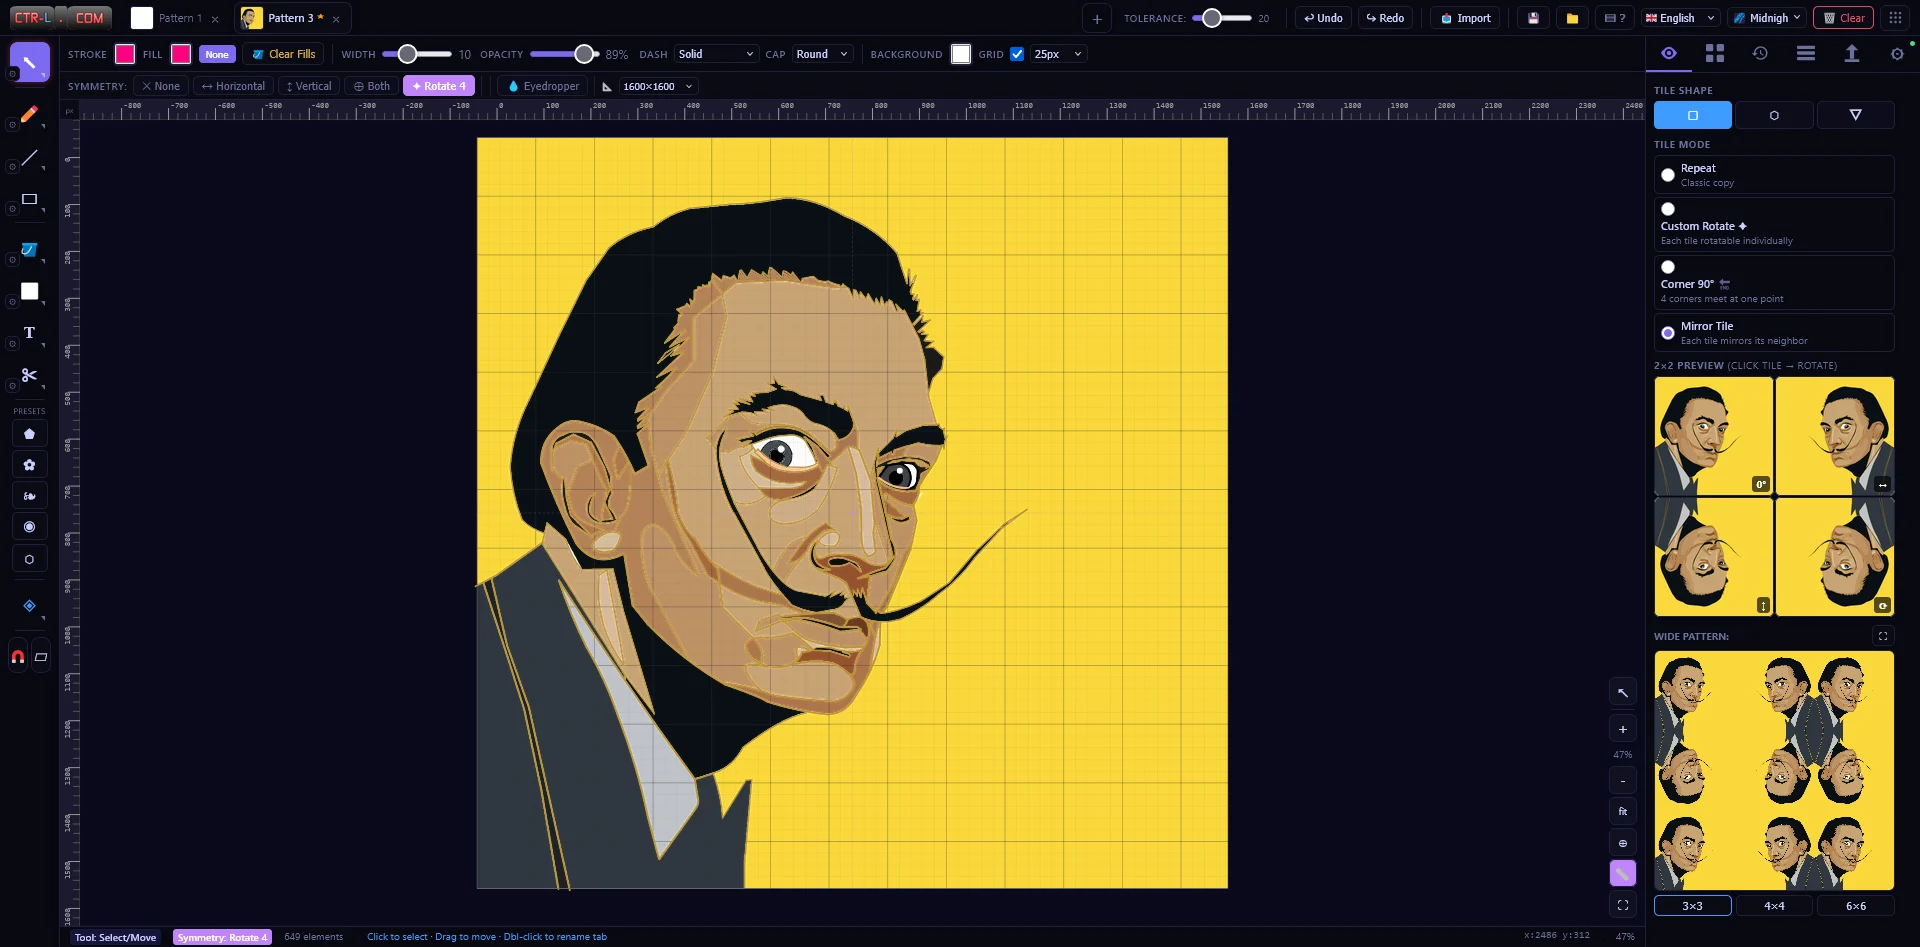Open the export upload panel tab
This screenshot has width=1920, height=947.
click(x=1852, y=54)
